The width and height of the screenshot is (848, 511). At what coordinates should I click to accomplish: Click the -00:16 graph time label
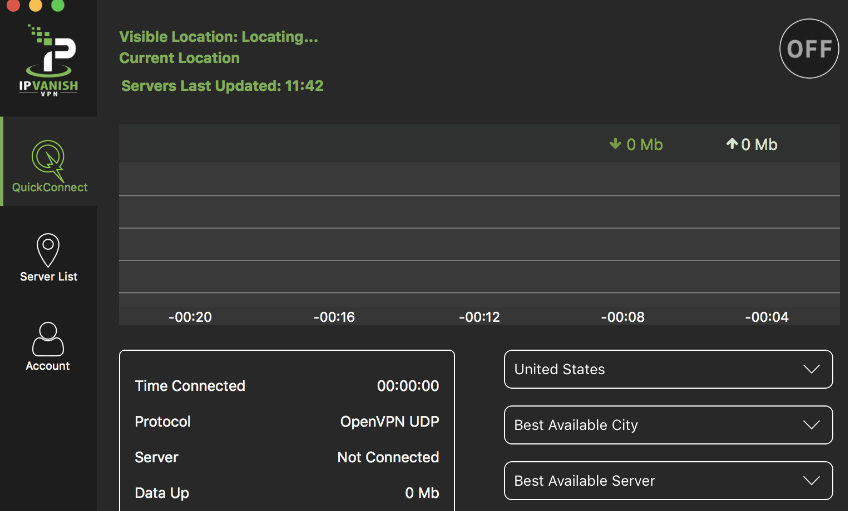click(x=334, y=317)
